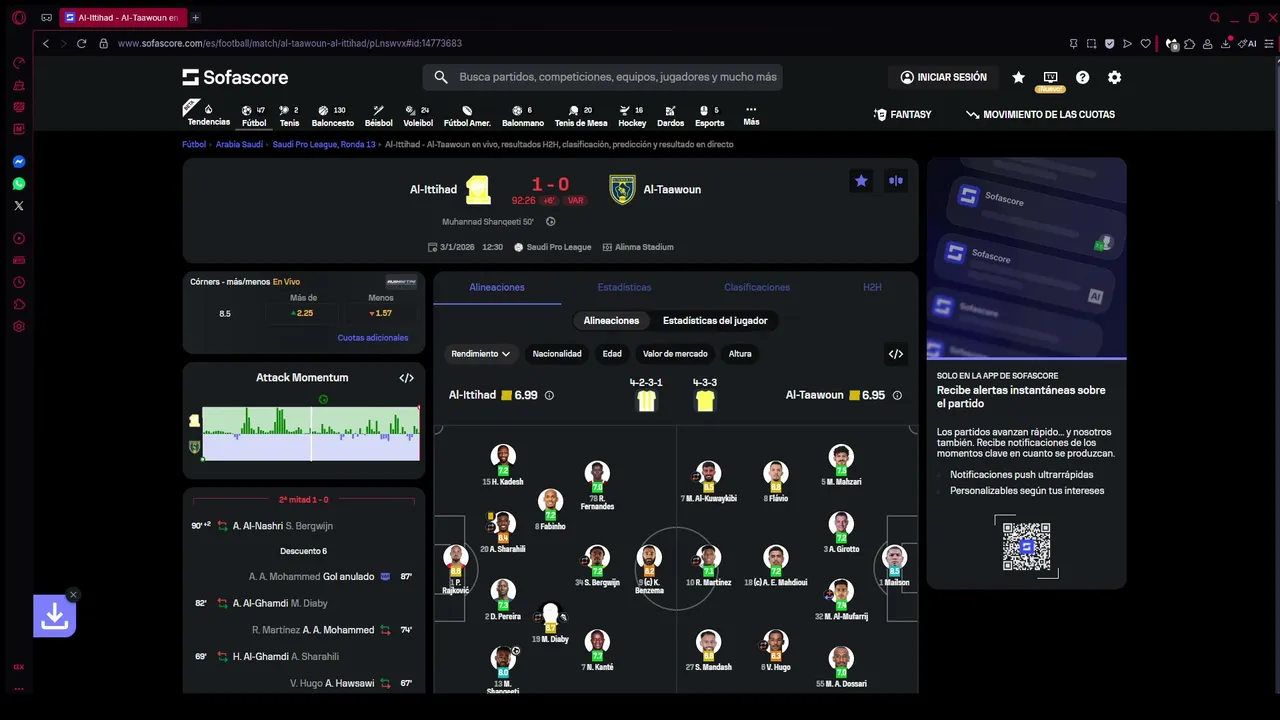1280x720 pixels.
Task: Select the Nacionalidad filter chip
Action: (557, 353)
